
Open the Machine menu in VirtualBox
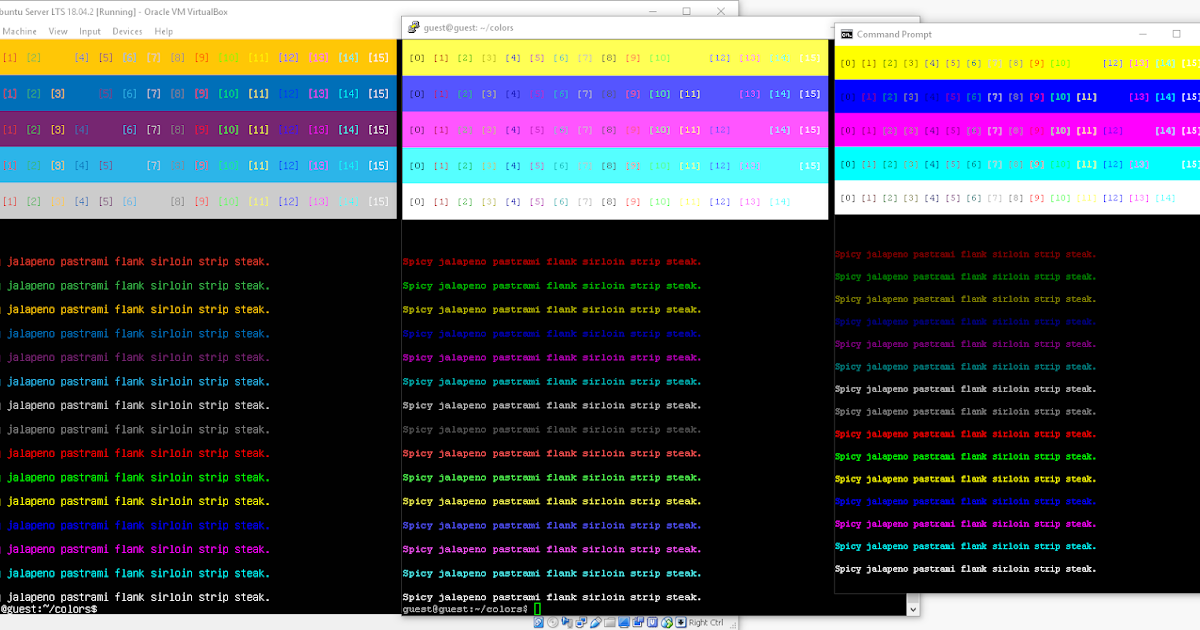19,31
